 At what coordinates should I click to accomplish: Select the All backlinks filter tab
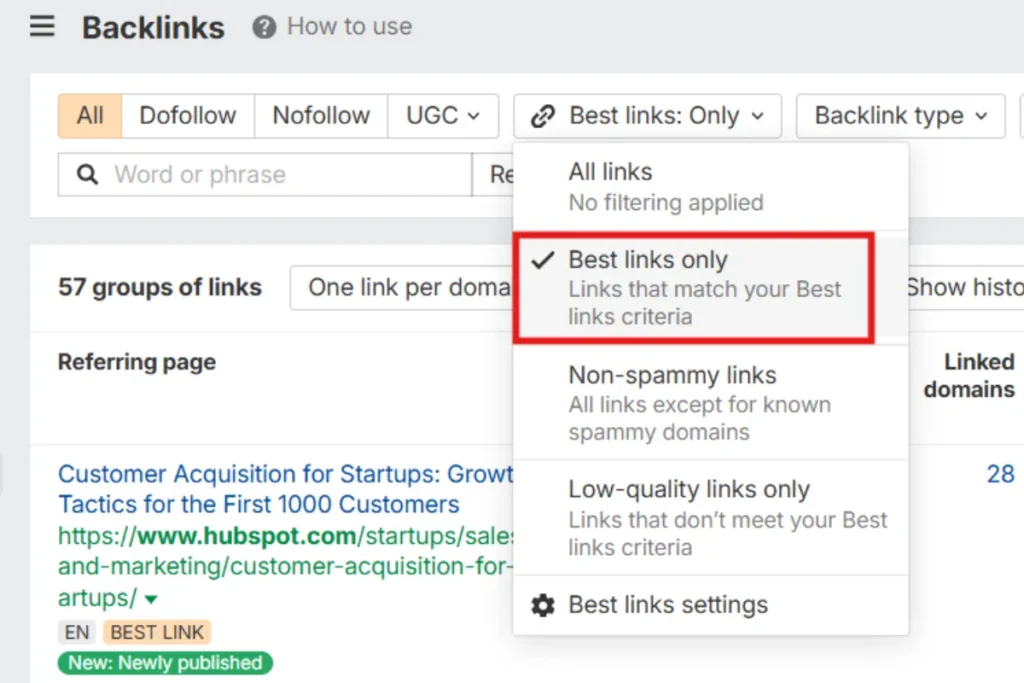click(x=89, y=116)
